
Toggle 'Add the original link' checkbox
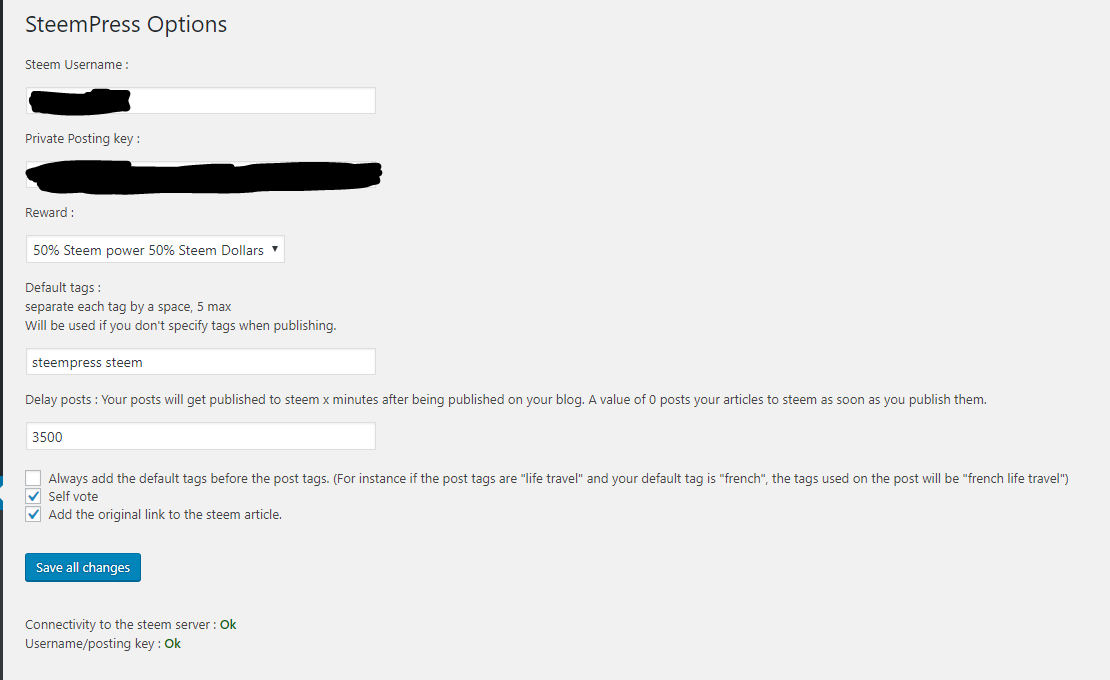pos(34,515)
